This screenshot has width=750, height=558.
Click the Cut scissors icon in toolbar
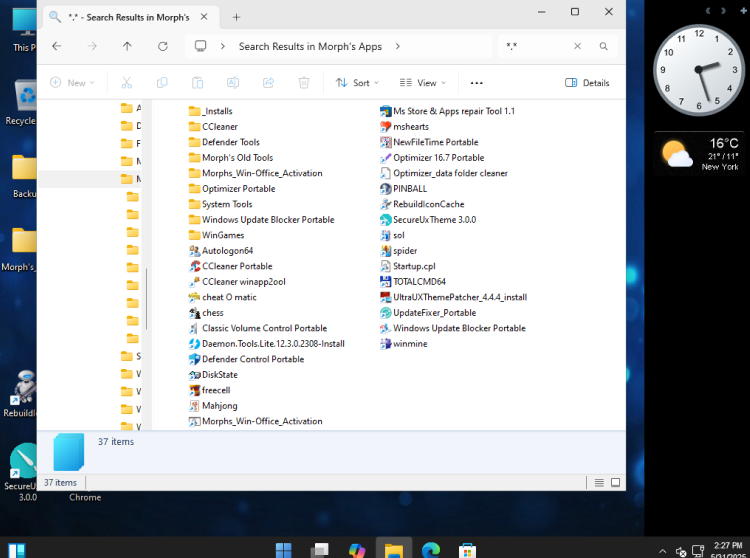pyautogui.click(x=127, y=83)
